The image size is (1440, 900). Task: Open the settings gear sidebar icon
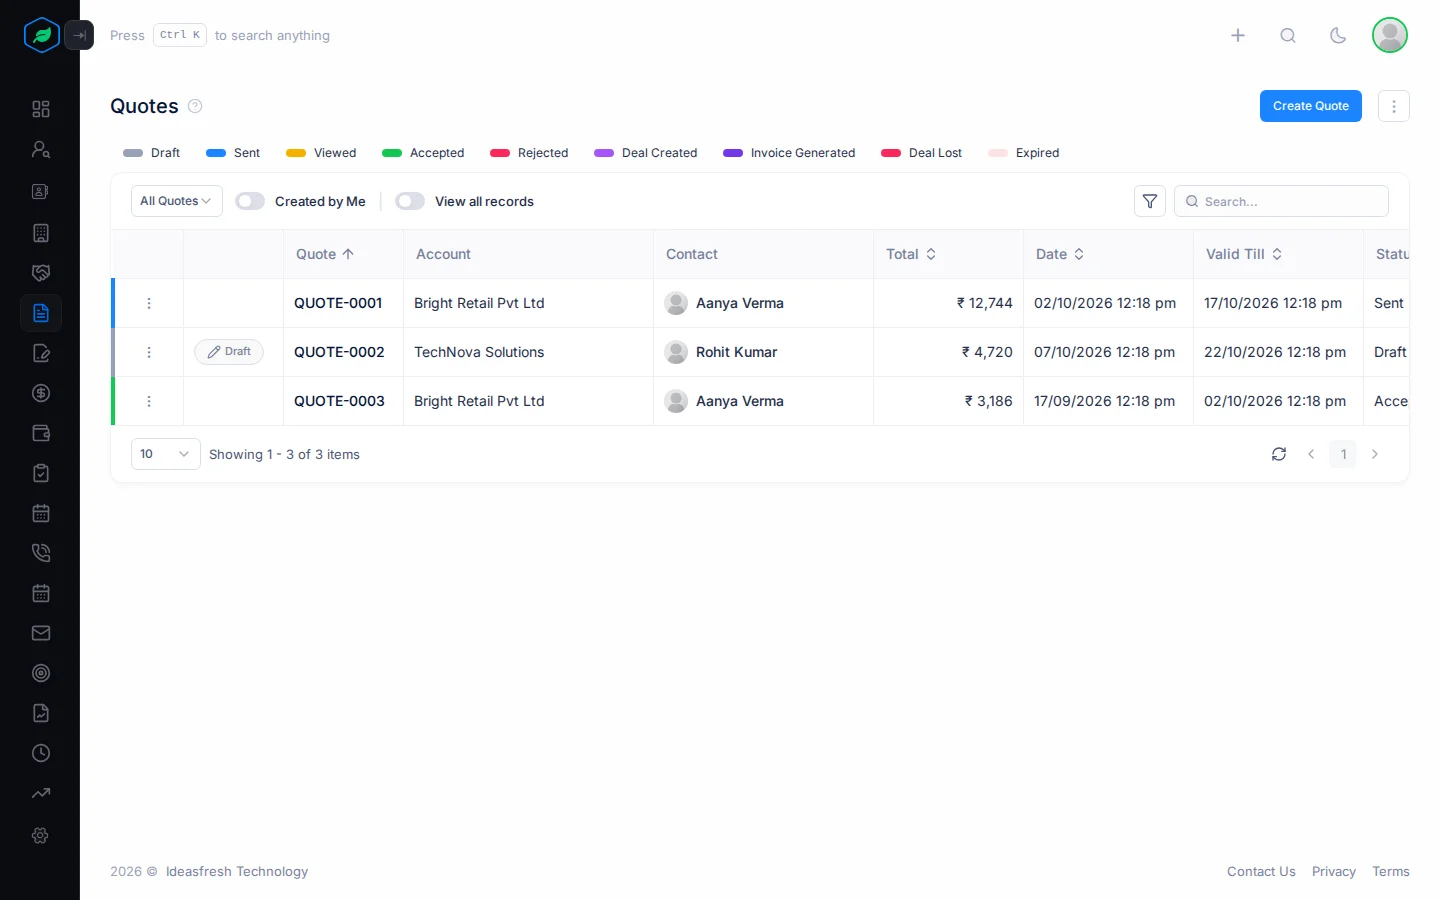click(41, 835)
